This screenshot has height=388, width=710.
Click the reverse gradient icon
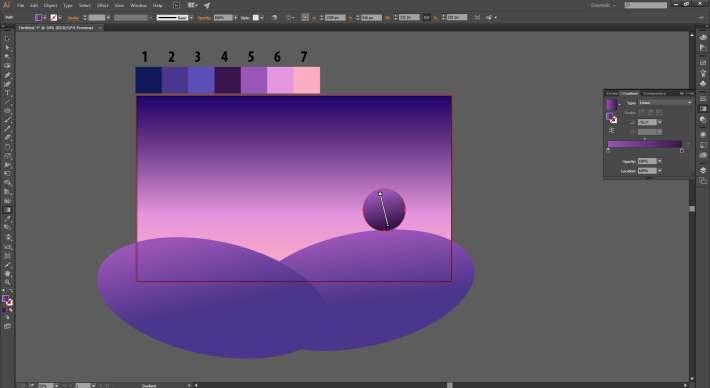click(612, 130)
